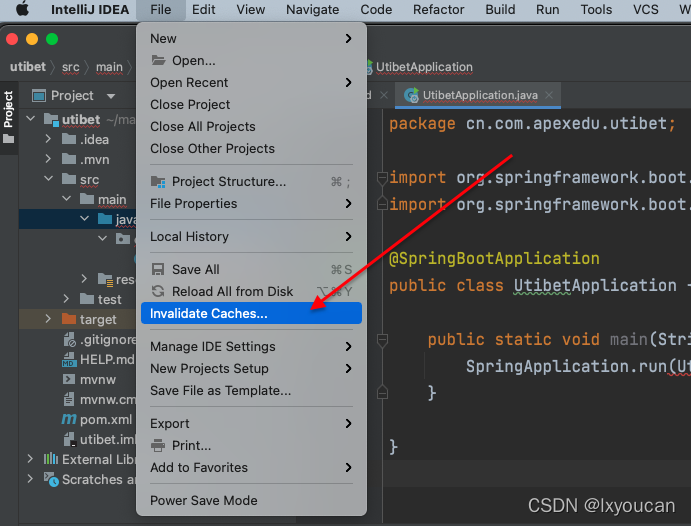Expand the Manage IDE Settings submenu
Viewport: 691px width, 526px height.
point(251,347)
